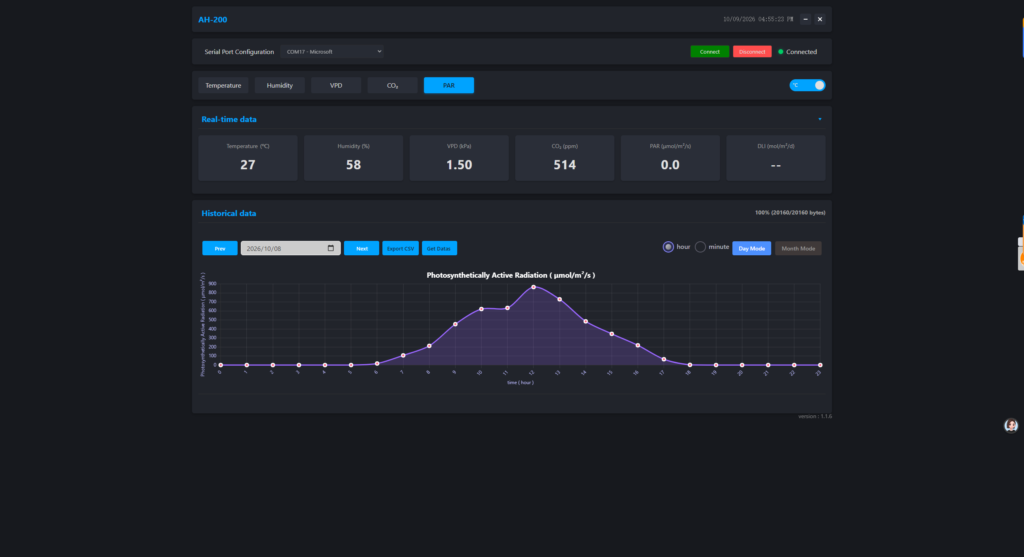
Task: Click the 100% (20160/20160 bytes) progress text
Action: click(x=790, y=213)
